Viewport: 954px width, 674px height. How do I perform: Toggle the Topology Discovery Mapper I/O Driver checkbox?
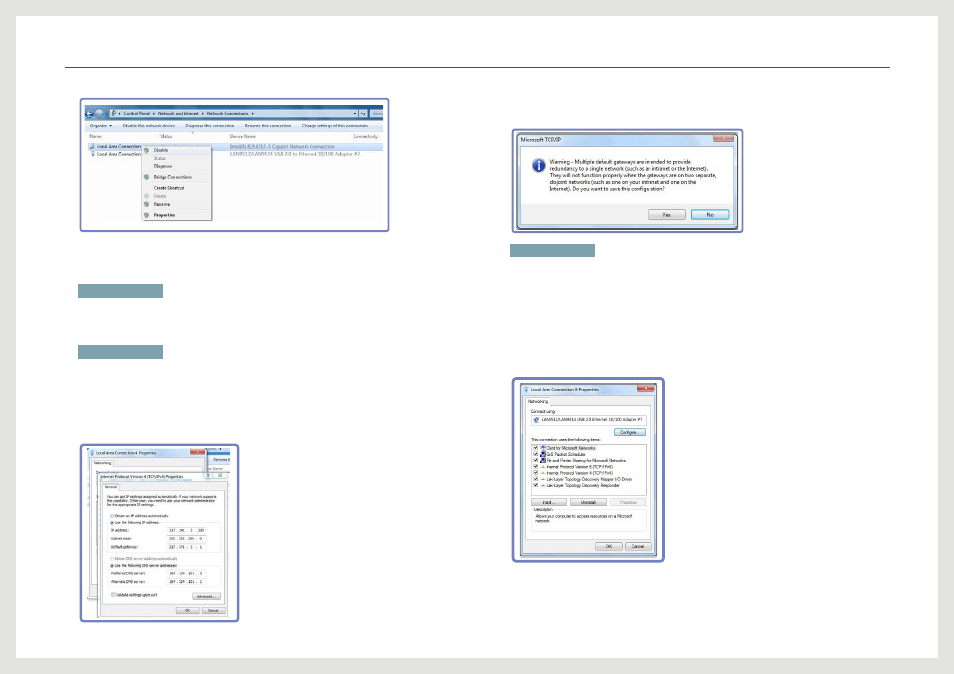535,479
